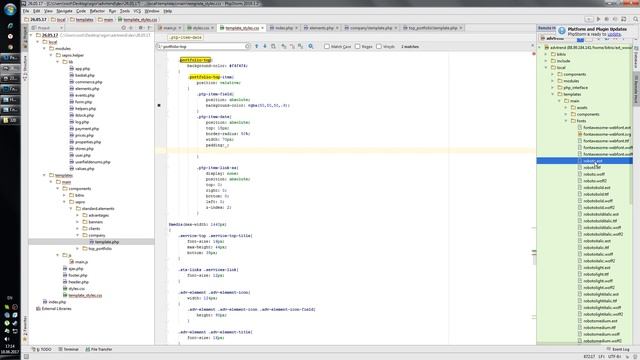This screenshot has width=640, height=360.
Task: Switch to the styles.css editor tab
Action: coord(200,28)
